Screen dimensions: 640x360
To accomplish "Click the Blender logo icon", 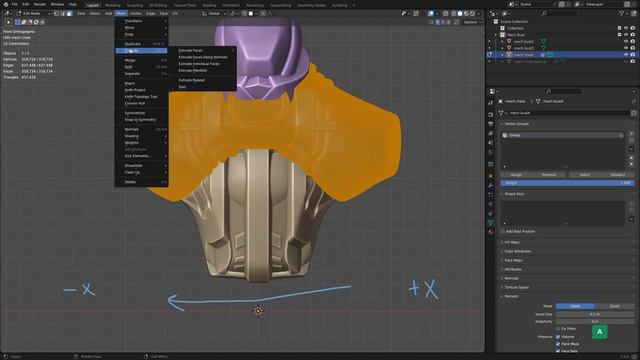I will click(x=6, y=4).
